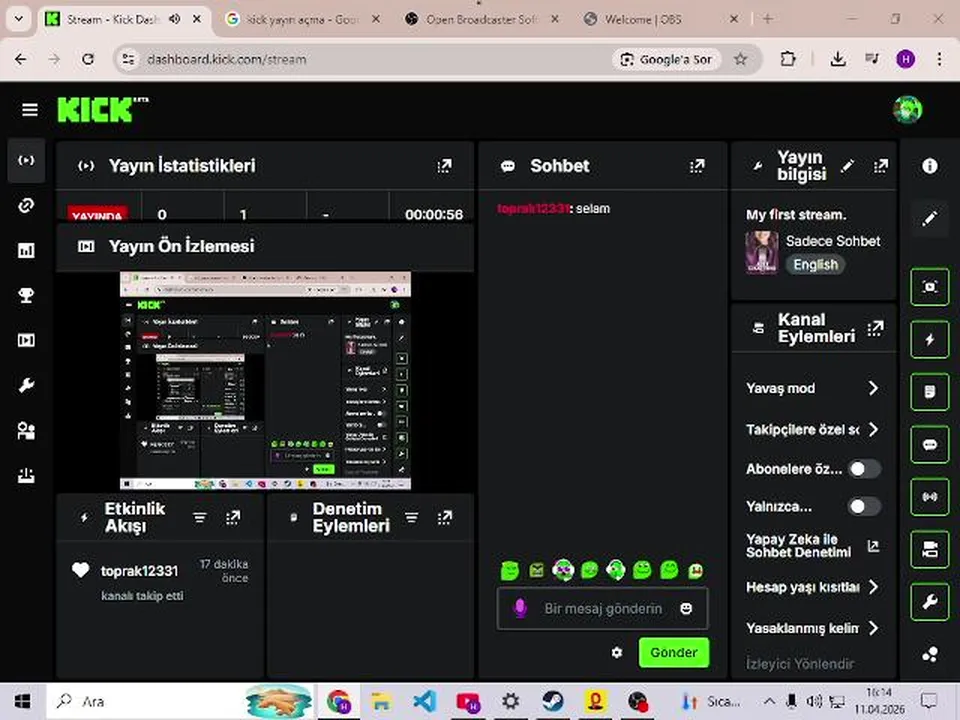Open the download tray sidebar icon
Image resolution: width=960 pixels, height=720 pixels.
26,476
